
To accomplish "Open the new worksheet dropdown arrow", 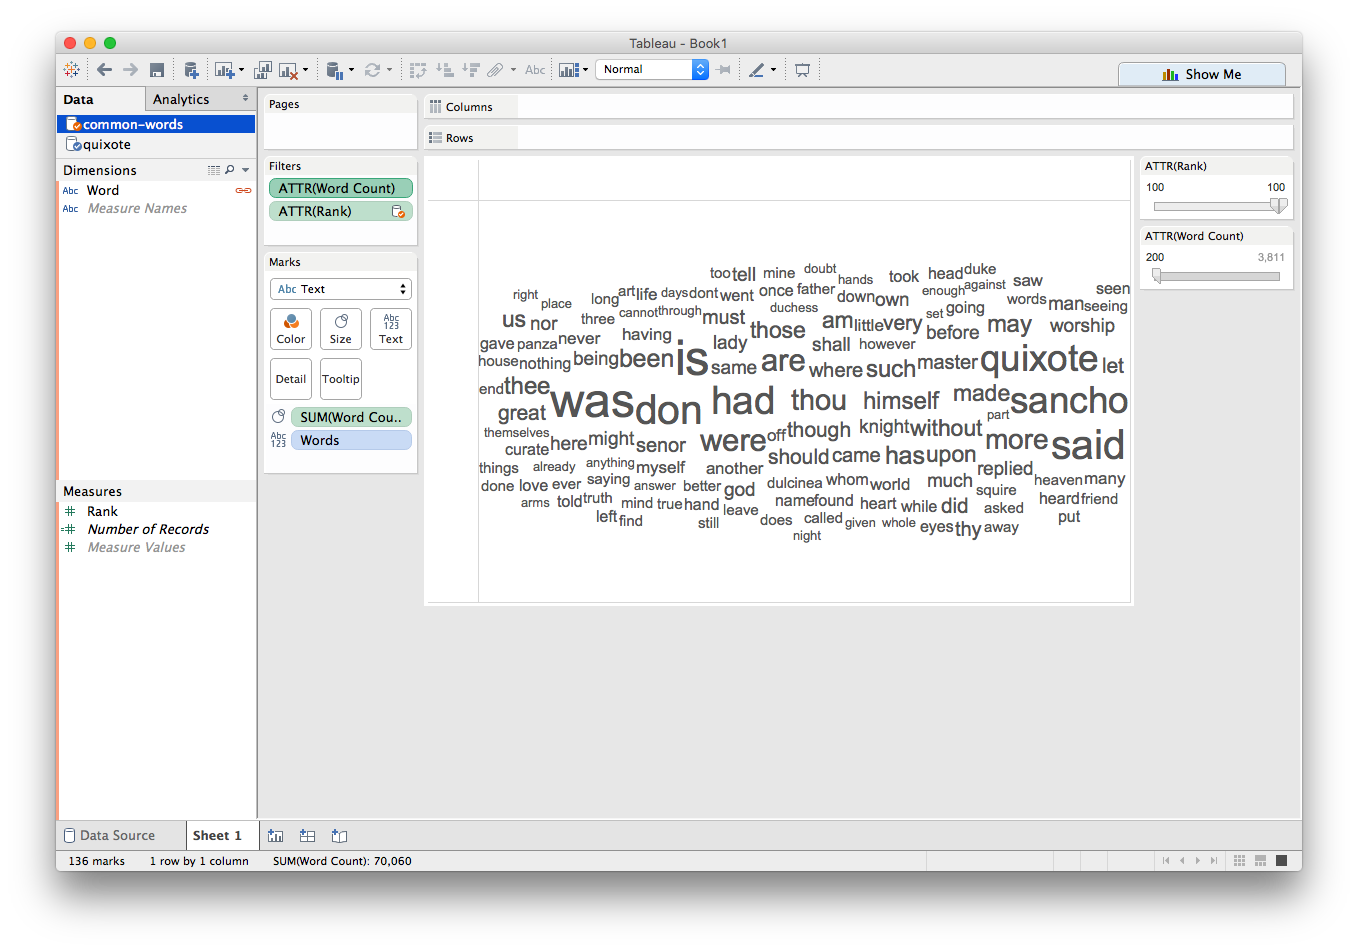I will [241, 70].
